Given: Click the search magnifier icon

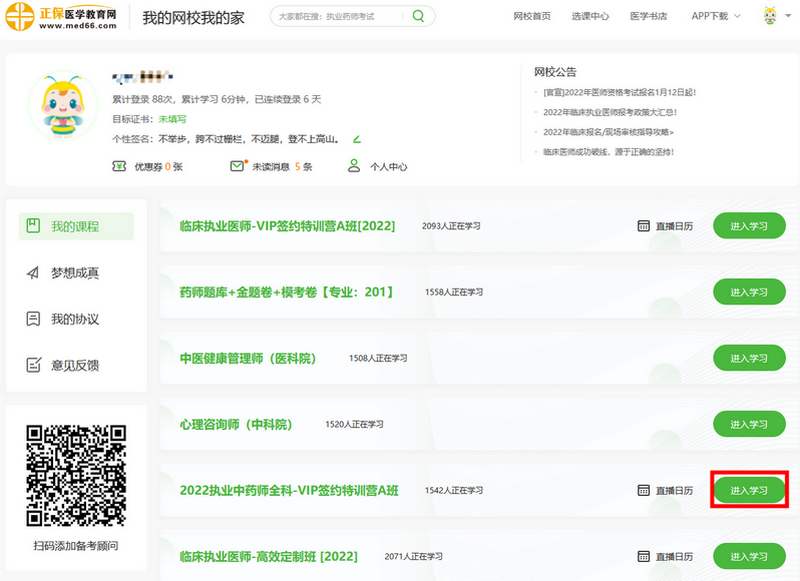Looking at the screenshot, I should (418, 16).
